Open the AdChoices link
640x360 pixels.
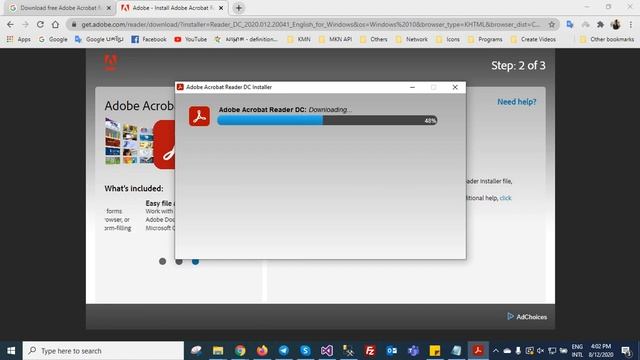[527, 317]
